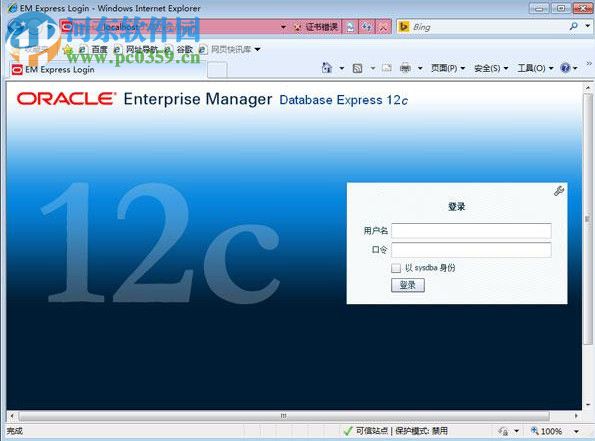Open a new blank tab button

point(217,70)
